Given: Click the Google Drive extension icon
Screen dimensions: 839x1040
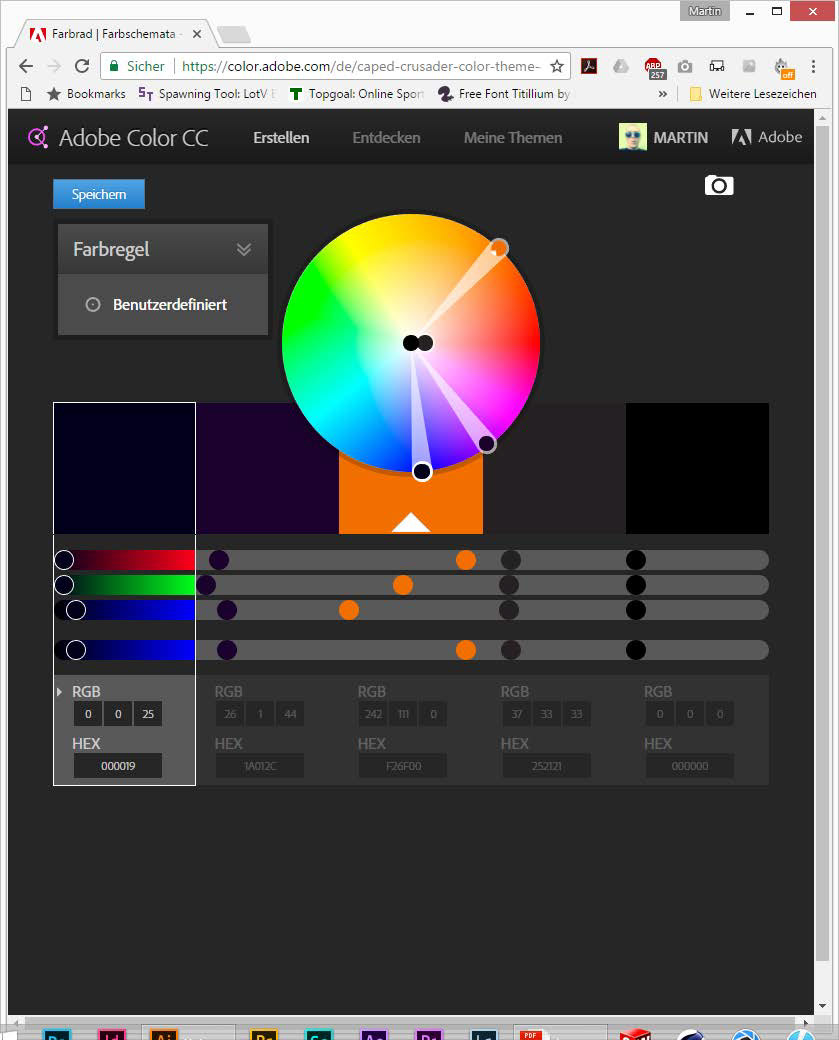Looking at the screenshot, I should [620, 66].
